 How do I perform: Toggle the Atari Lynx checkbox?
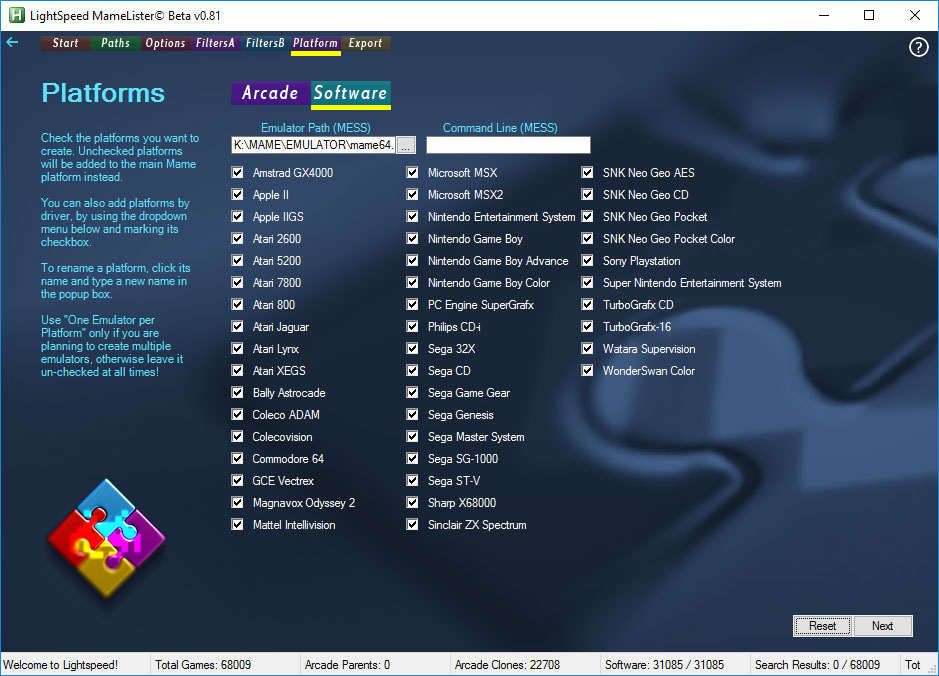point(237,348)
